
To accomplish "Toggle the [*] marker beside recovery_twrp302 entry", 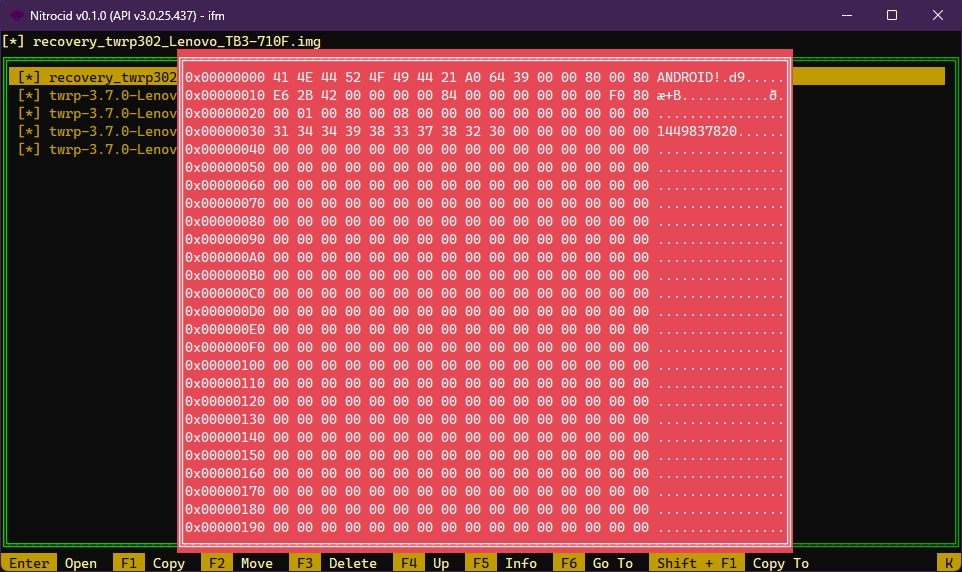I will 29,77.
